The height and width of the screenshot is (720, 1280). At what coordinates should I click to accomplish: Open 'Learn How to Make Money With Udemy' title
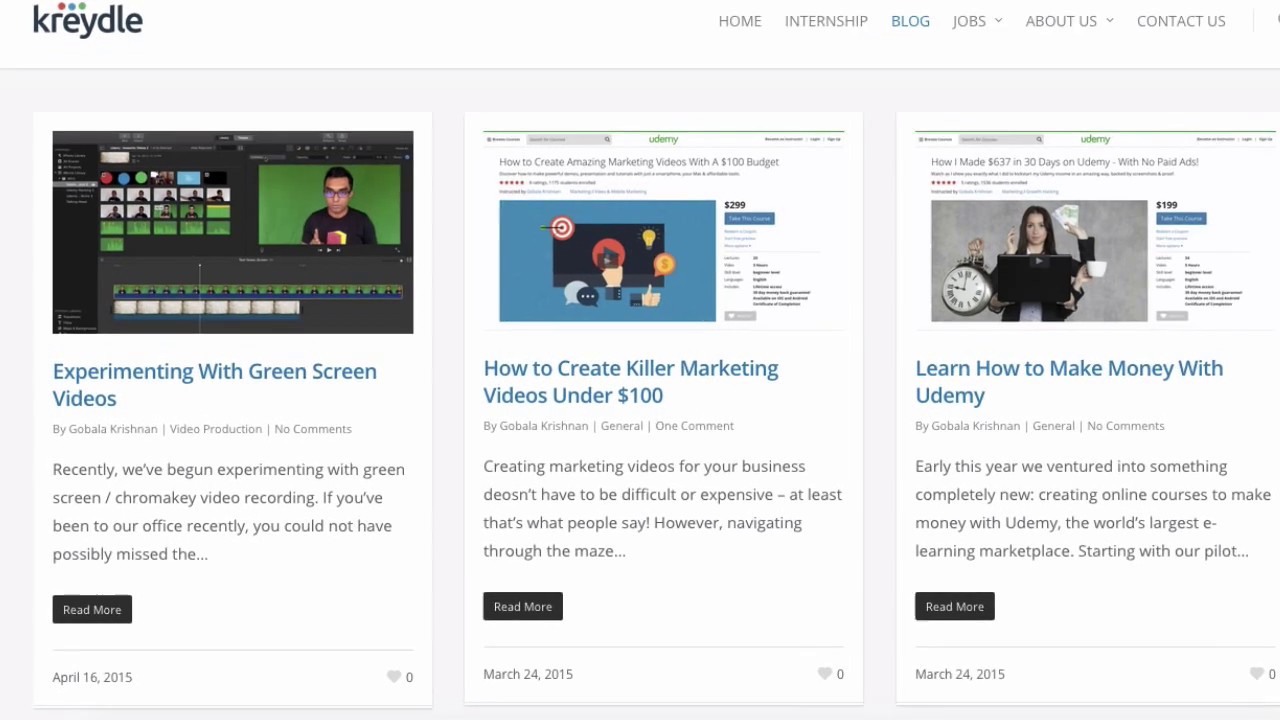coord(1069,381)
